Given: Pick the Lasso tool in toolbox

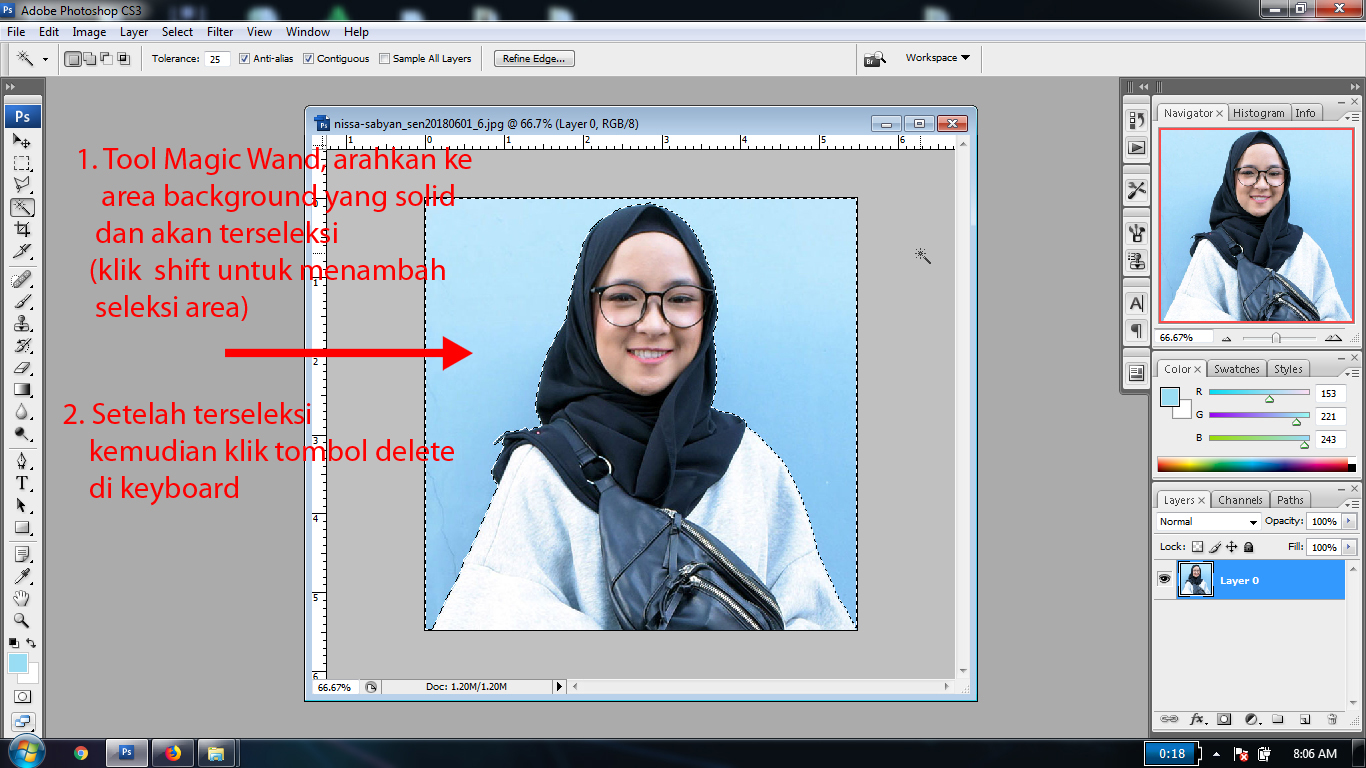Looking at the screenshot, I should tap(22, 185).
